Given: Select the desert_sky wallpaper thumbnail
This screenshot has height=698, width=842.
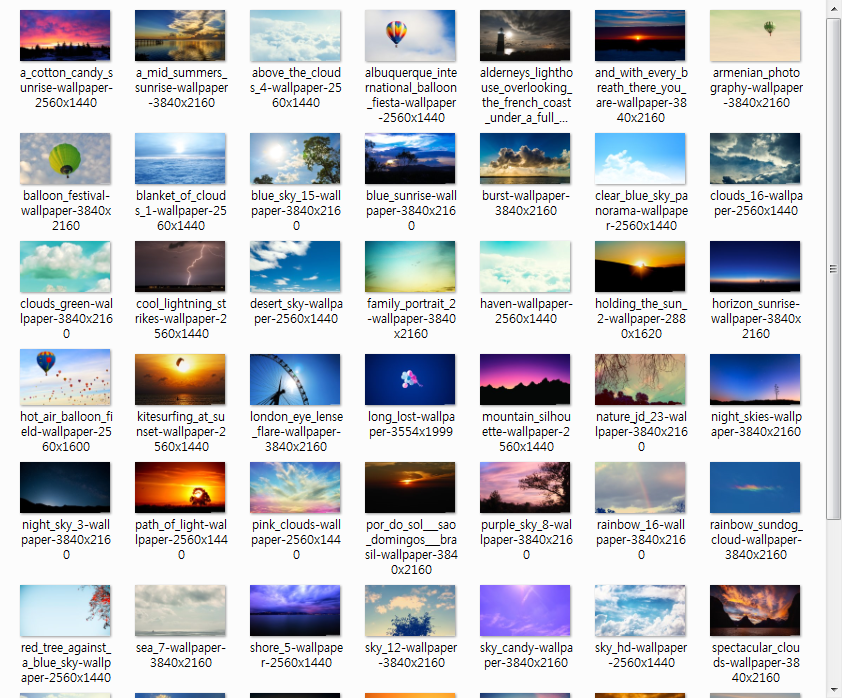Looking at the screenshot, I should click(x=295, y=266).
